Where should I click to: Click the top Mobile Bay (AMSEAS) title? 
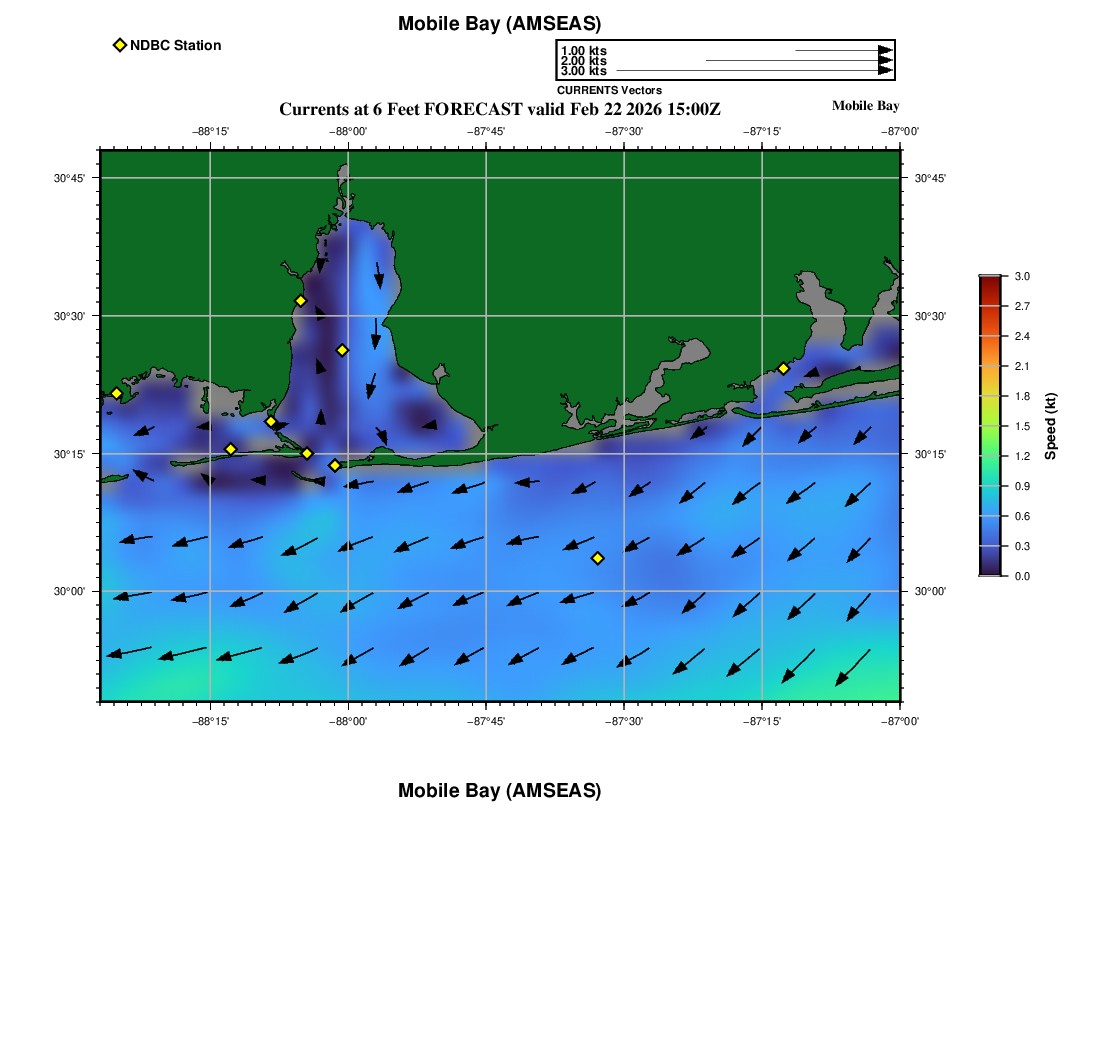pyautogui.click(x=499, y=24)
